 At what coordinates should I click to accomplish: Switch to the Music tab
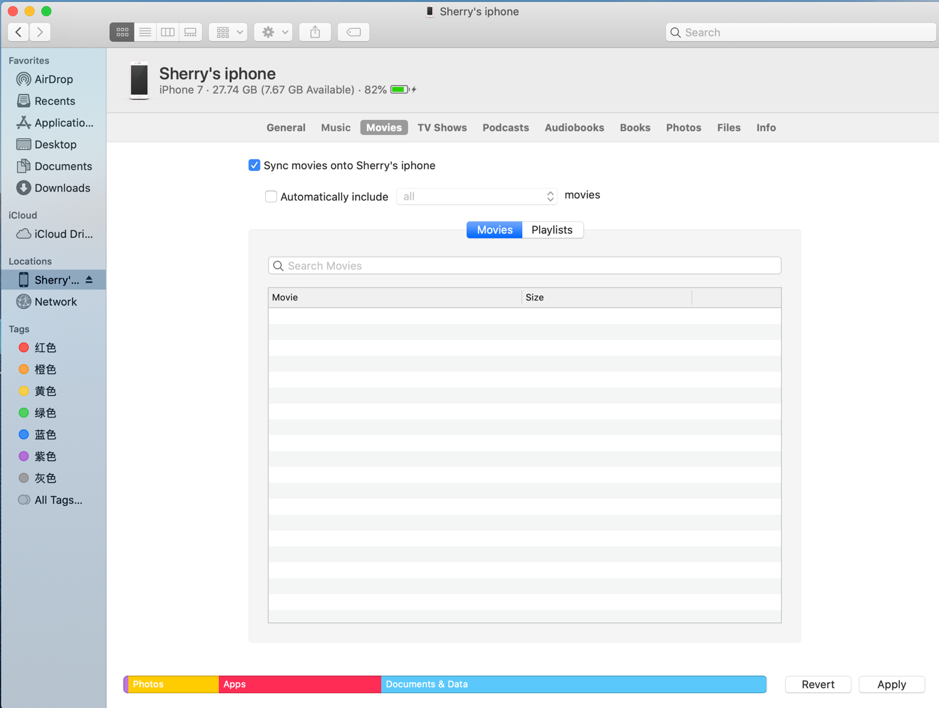click(x=335, y=128)
